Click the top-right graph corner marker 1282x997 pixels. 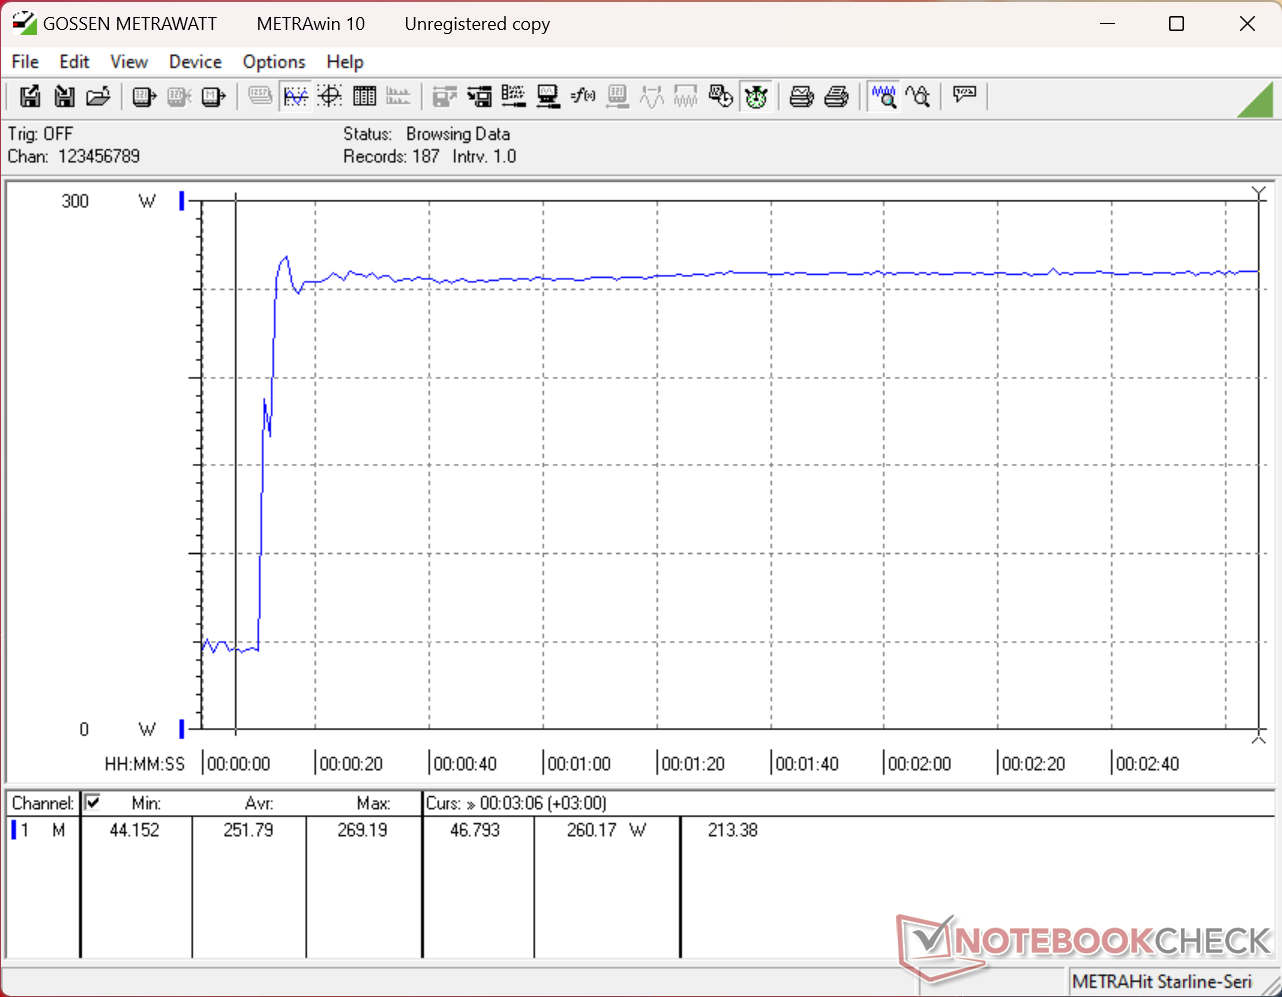[x=1259, y=193]
